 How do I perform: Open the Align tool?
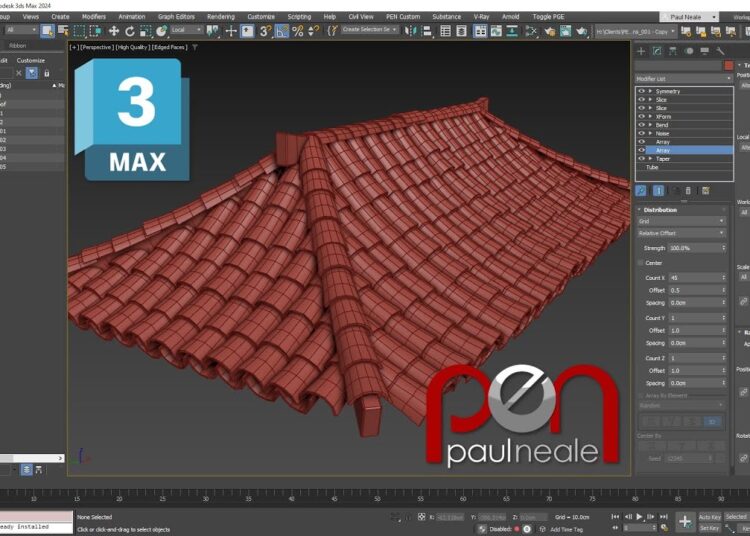pos(426,31)
